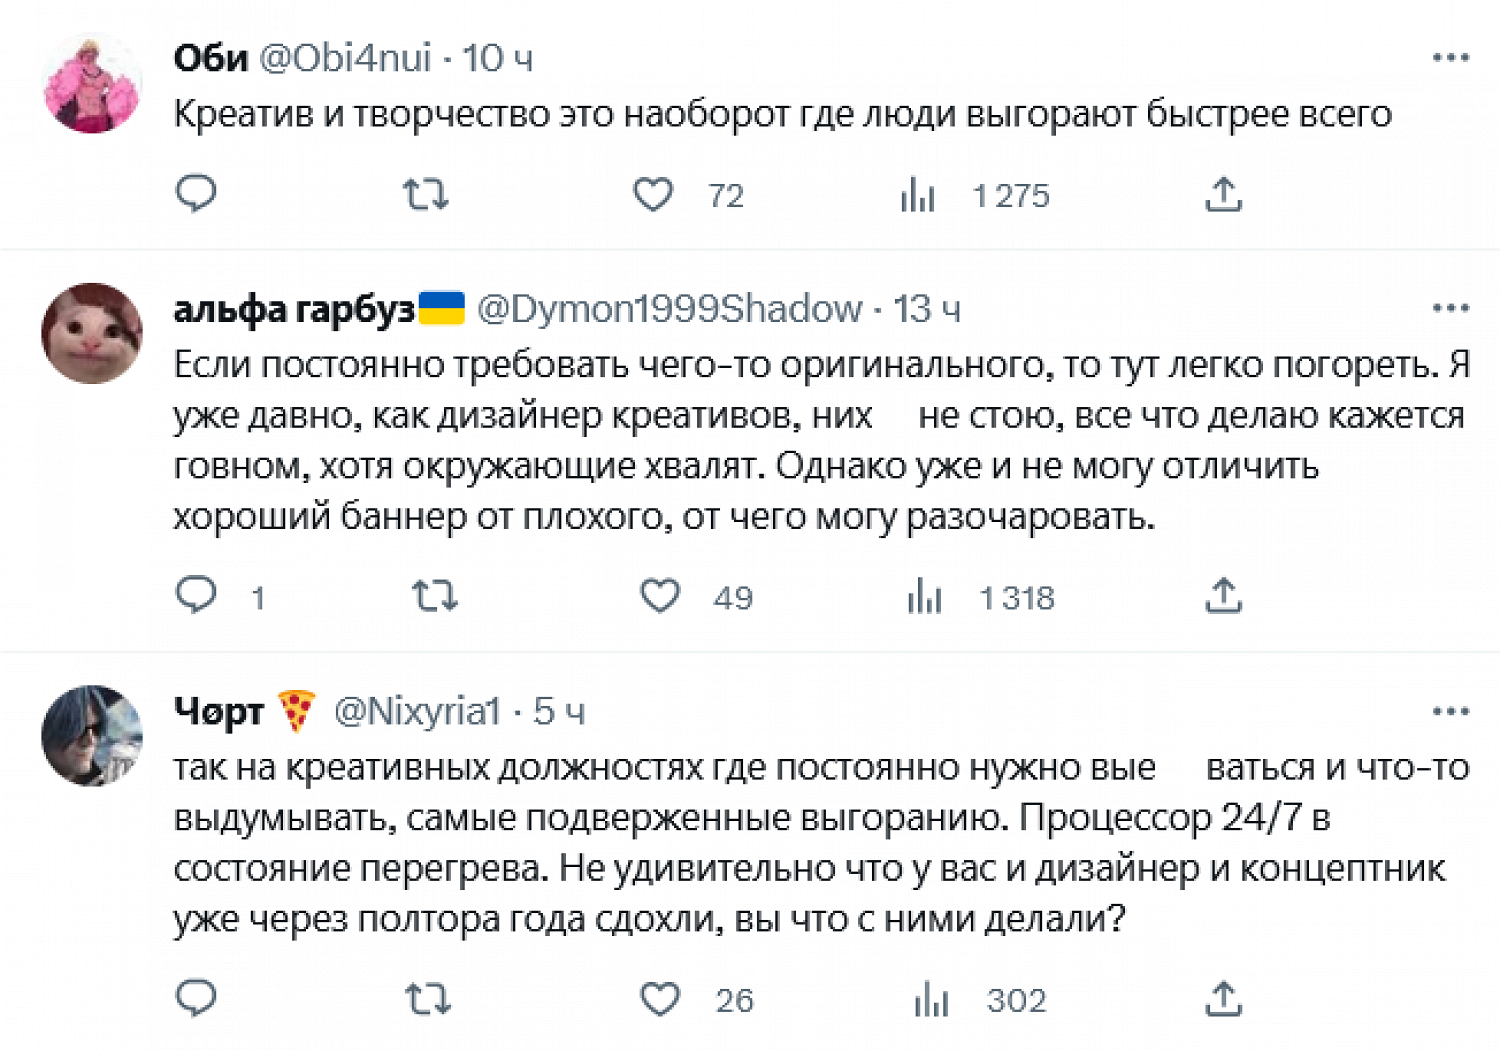1500x1051 pixels.
Task: Retweet the post by @Obi4nui
Action: coord(425,194)
